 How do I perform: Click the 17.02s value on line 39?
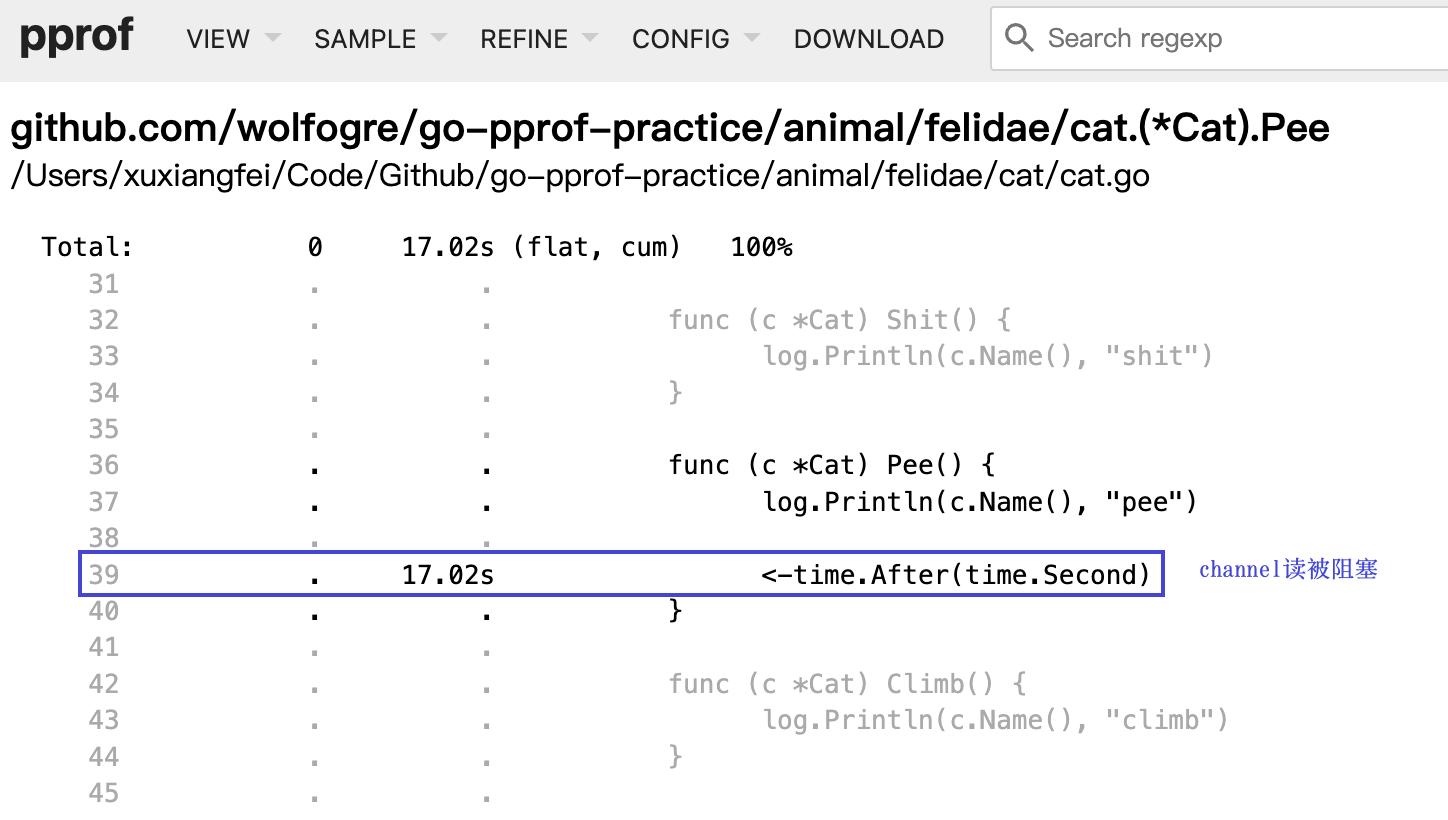[447, 574]
